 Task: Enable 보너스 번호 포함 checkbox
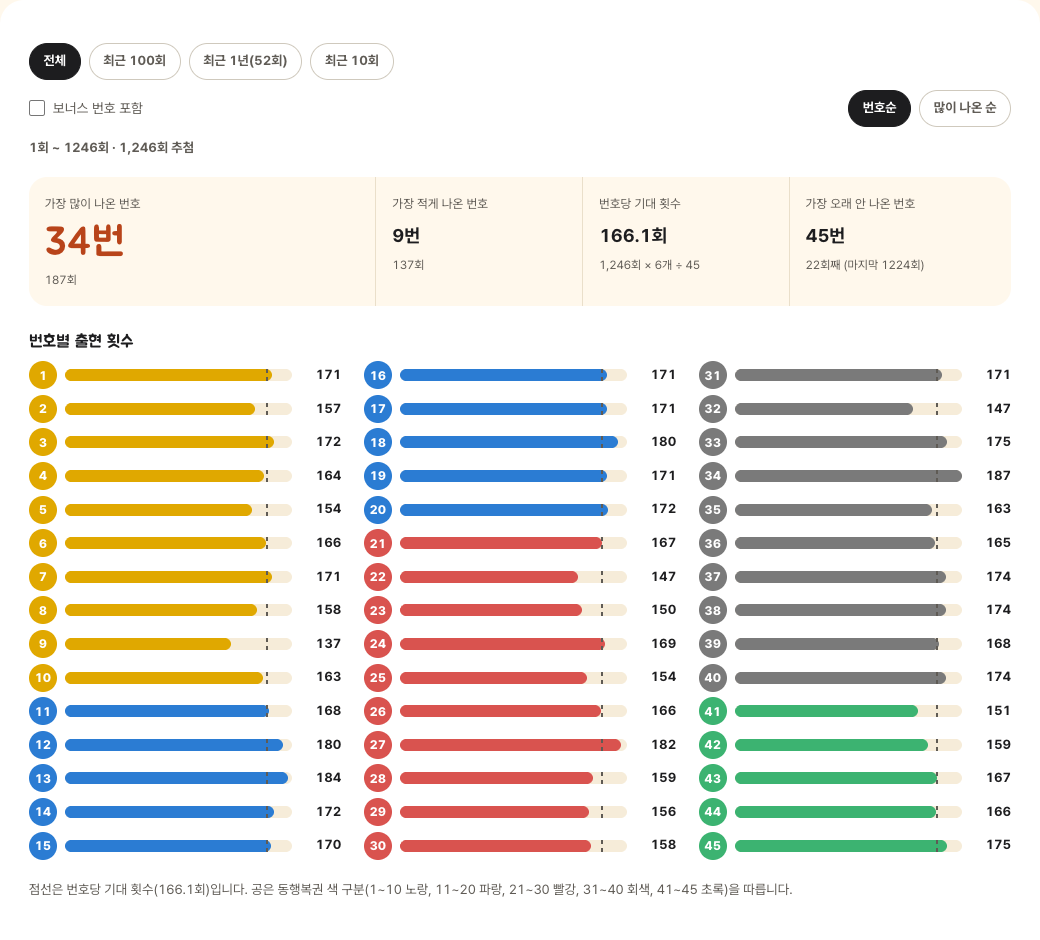tap(37, 108)
